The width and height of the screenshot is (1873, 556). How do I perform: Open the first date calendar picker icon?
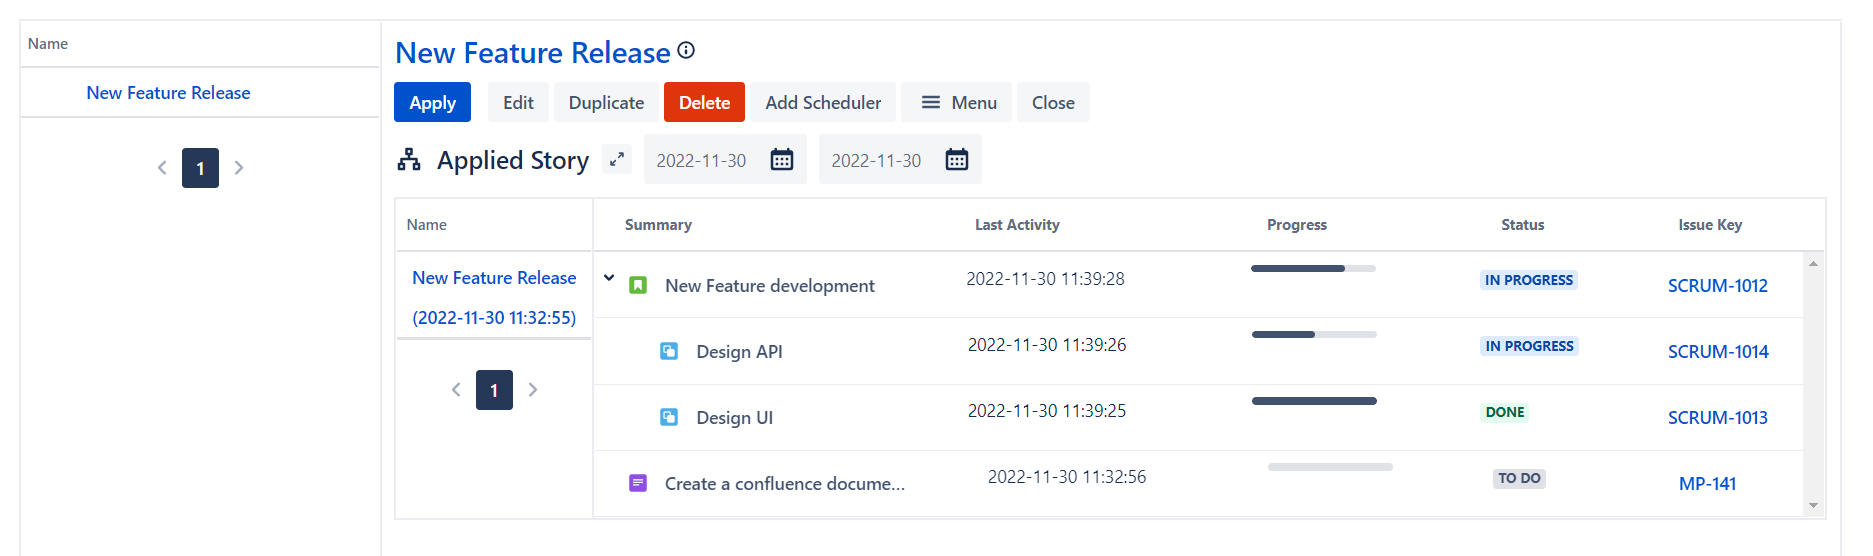pyautogui.click(x=782, y=160)
